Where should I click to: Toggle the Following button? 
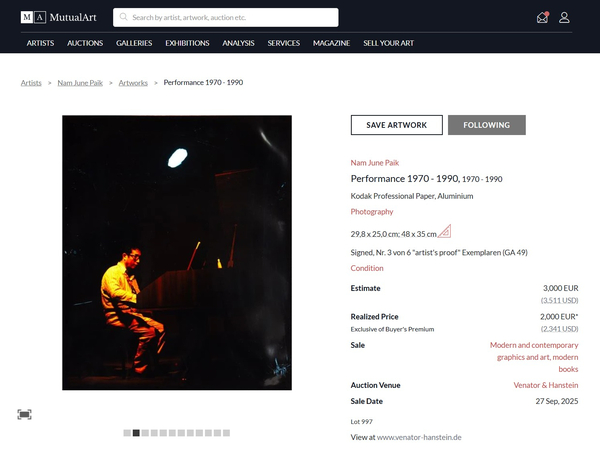tap(487, 125)
